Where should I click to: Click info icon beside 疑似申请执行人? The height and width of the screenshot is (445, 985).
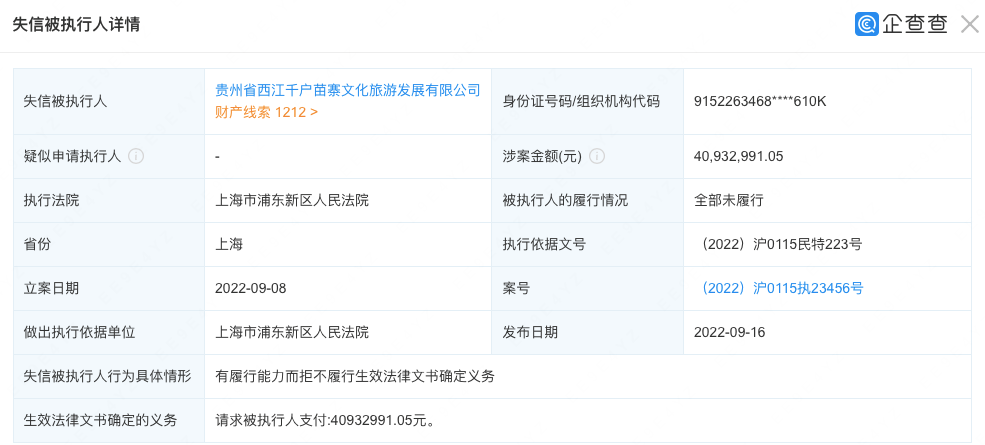[136, 156]
